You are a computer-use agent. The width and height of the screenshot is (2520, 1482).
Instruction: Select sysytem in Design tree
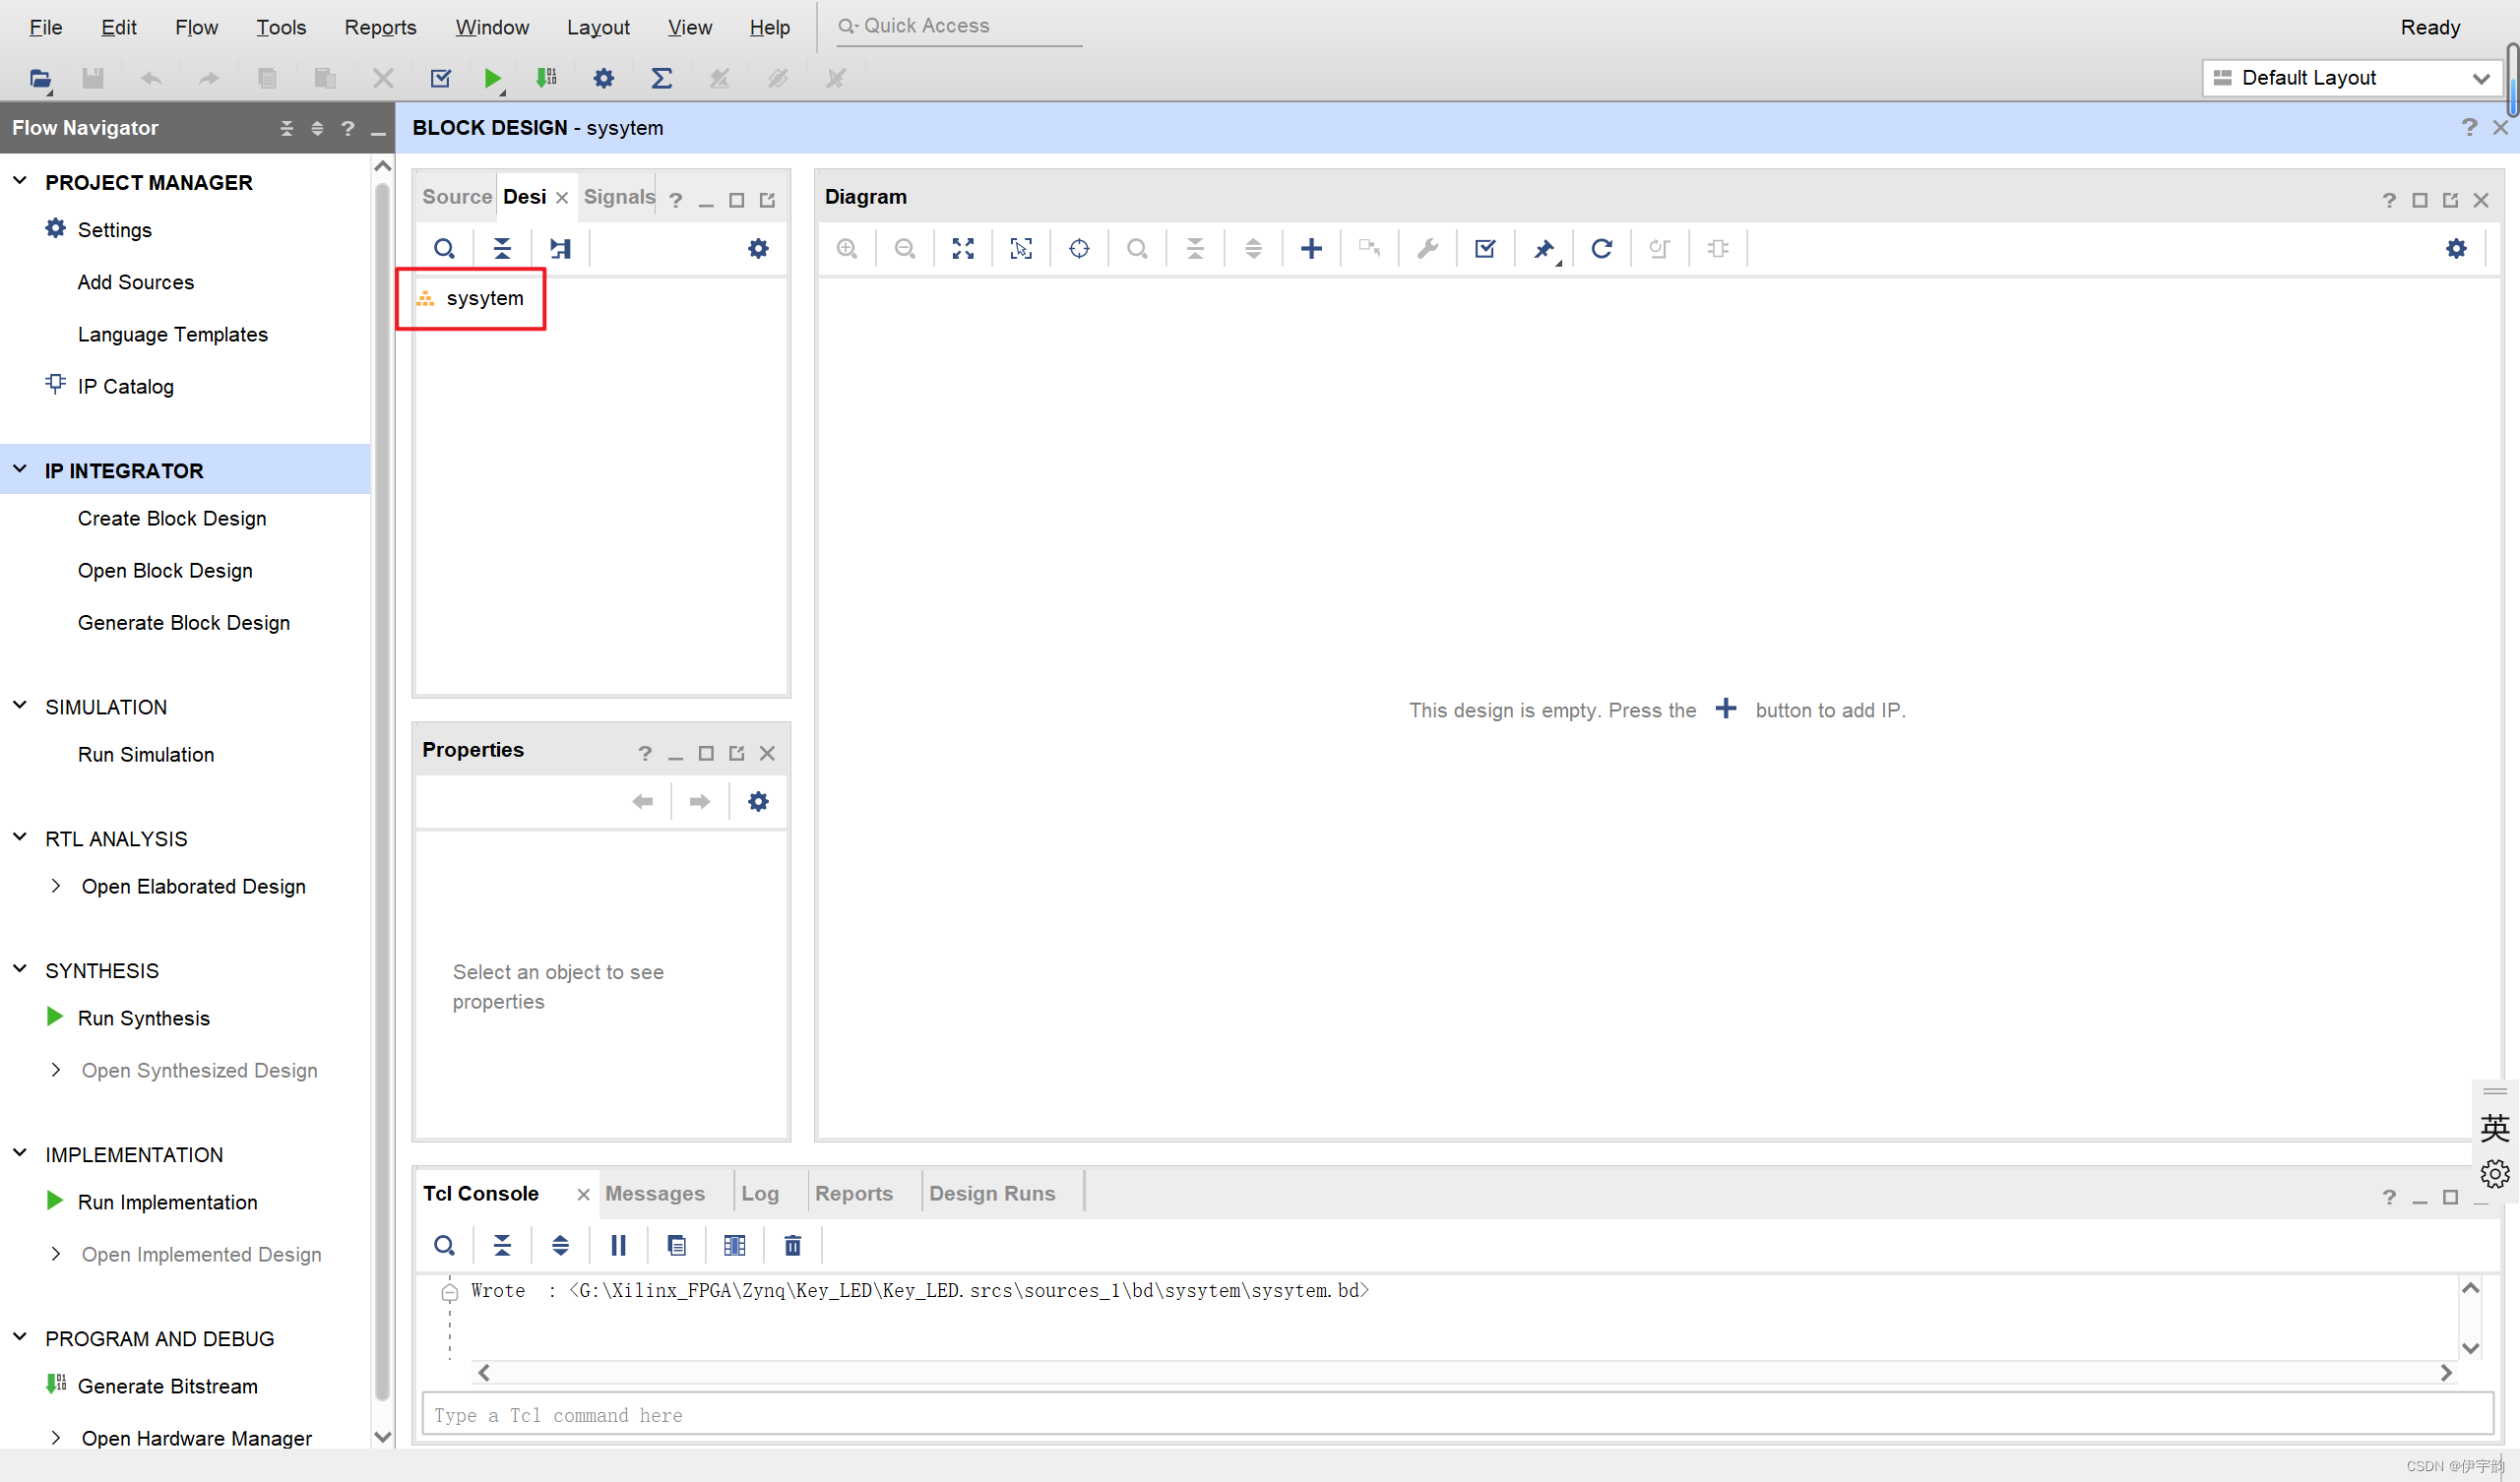point(484,298)
